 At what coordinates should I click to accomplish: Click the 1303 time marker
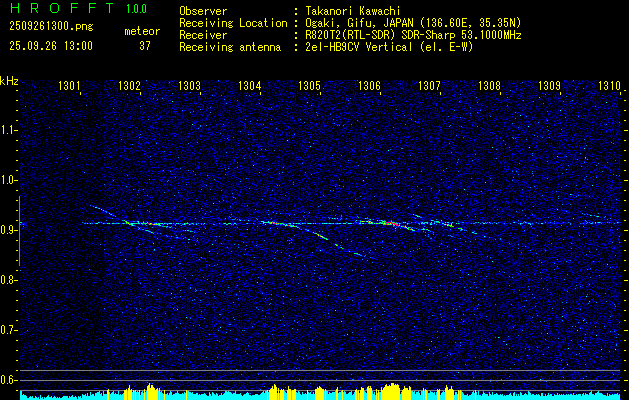point(189,85)
